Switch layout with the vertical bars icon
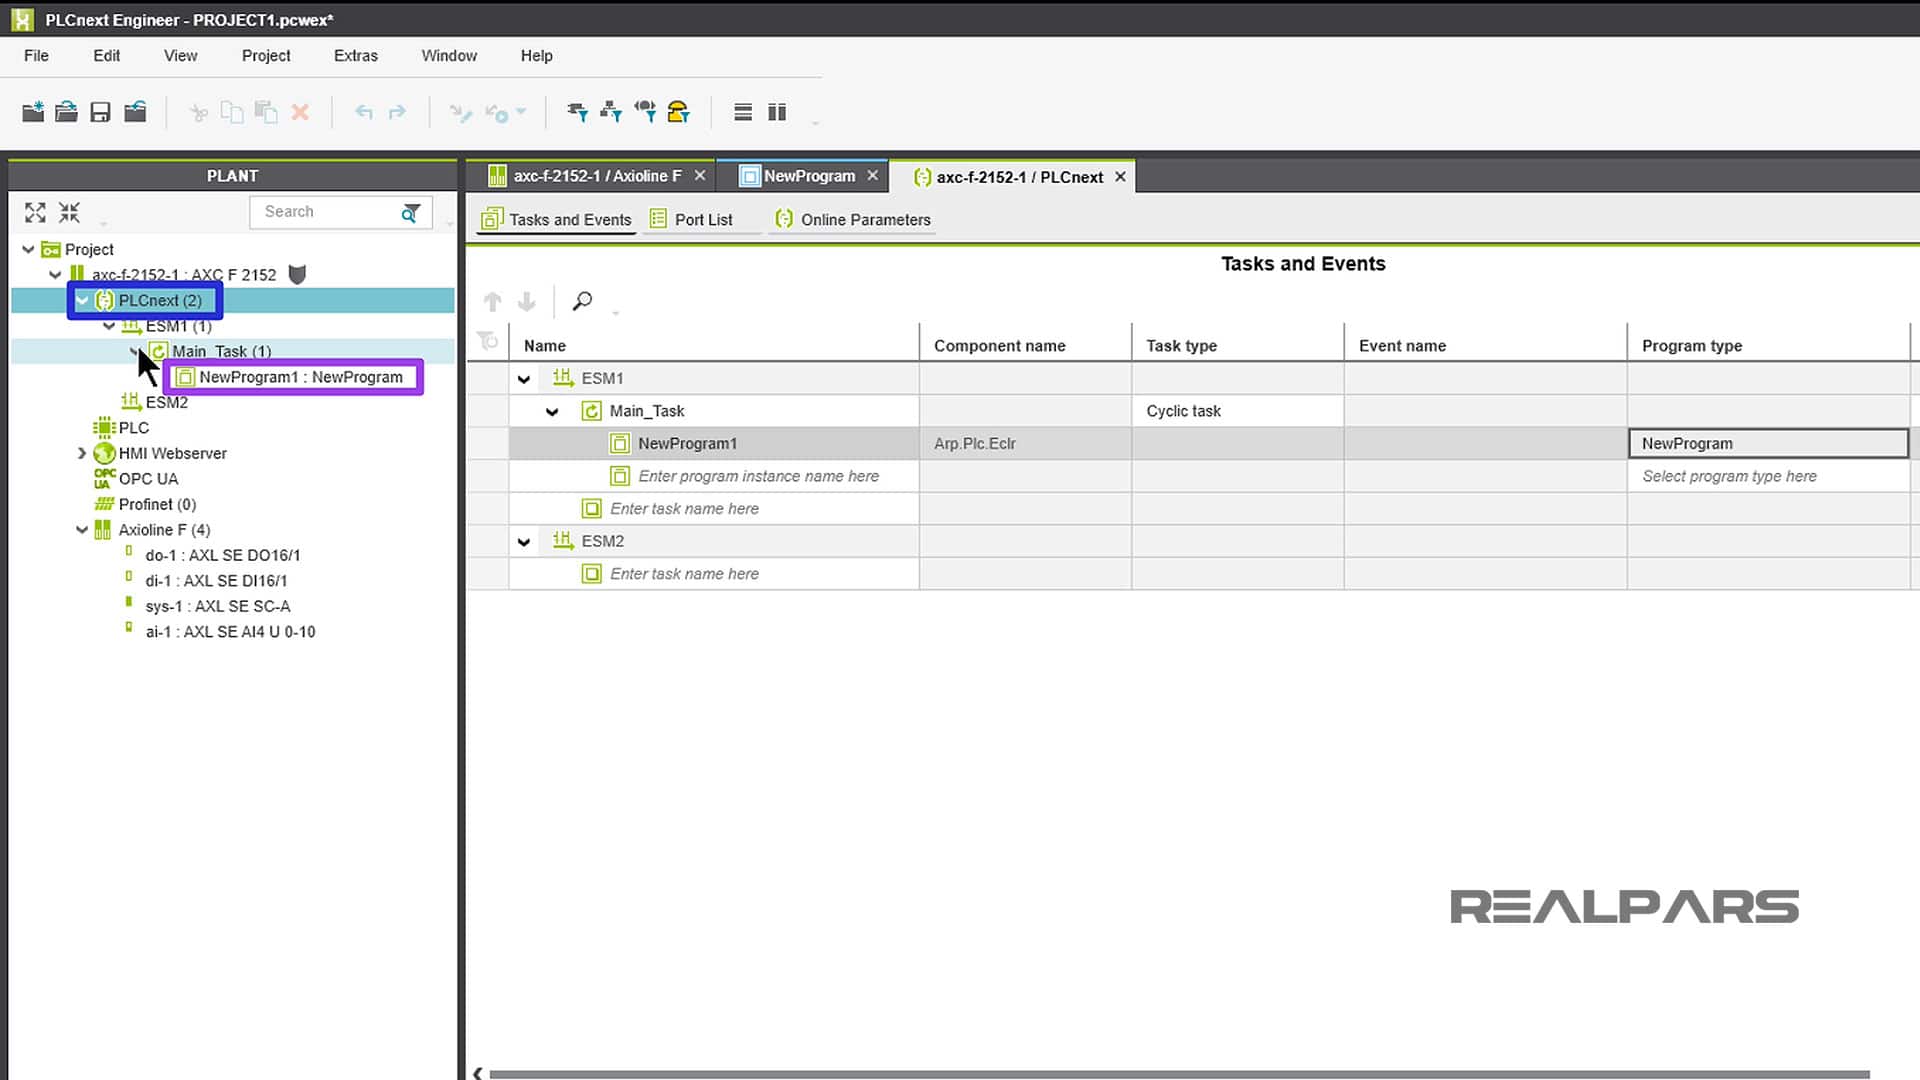 (777, 112)
